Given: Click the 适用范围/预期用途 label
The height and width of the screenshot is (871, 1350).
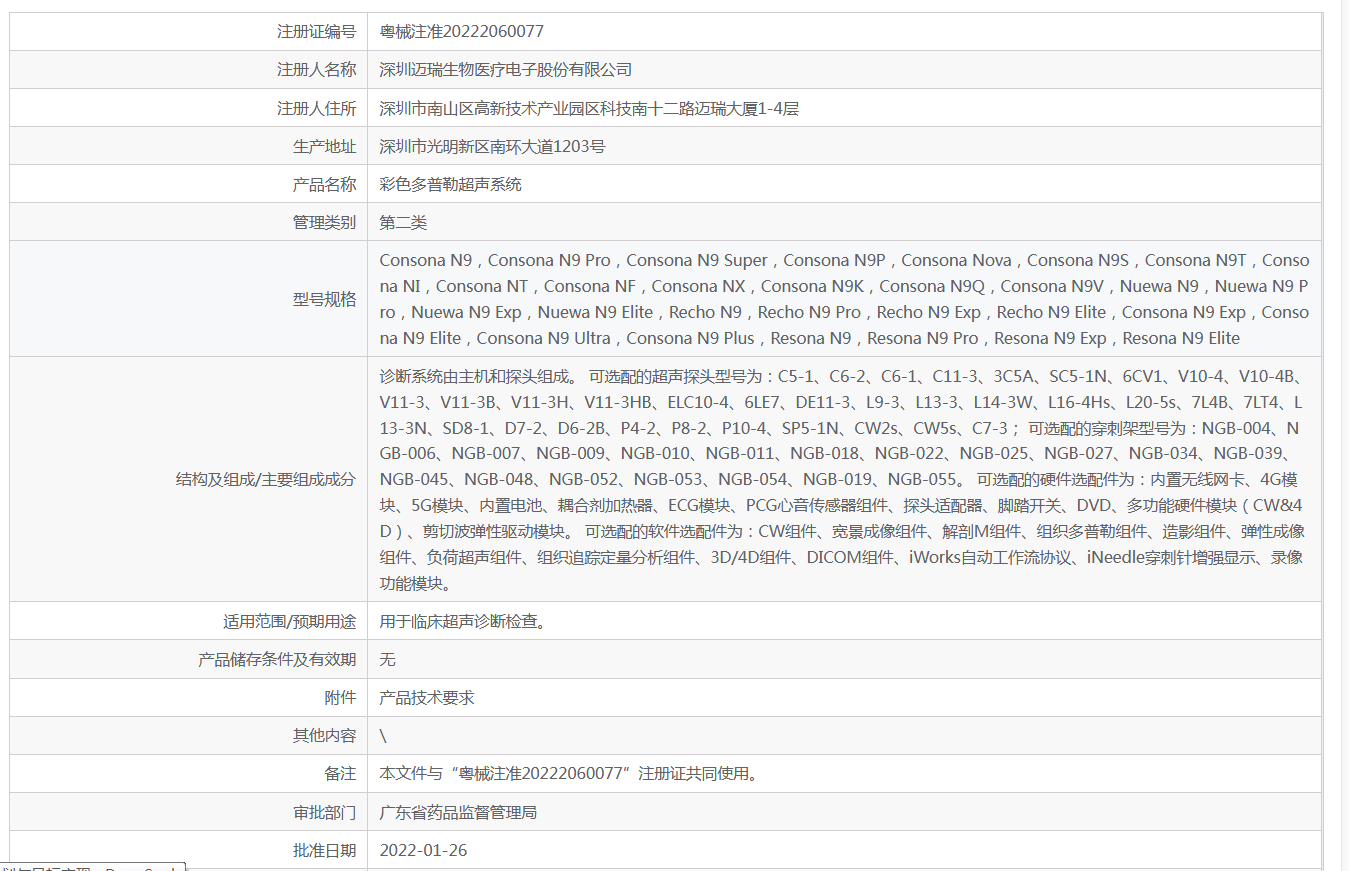Looking at the screenshot, I should point(289,621).
